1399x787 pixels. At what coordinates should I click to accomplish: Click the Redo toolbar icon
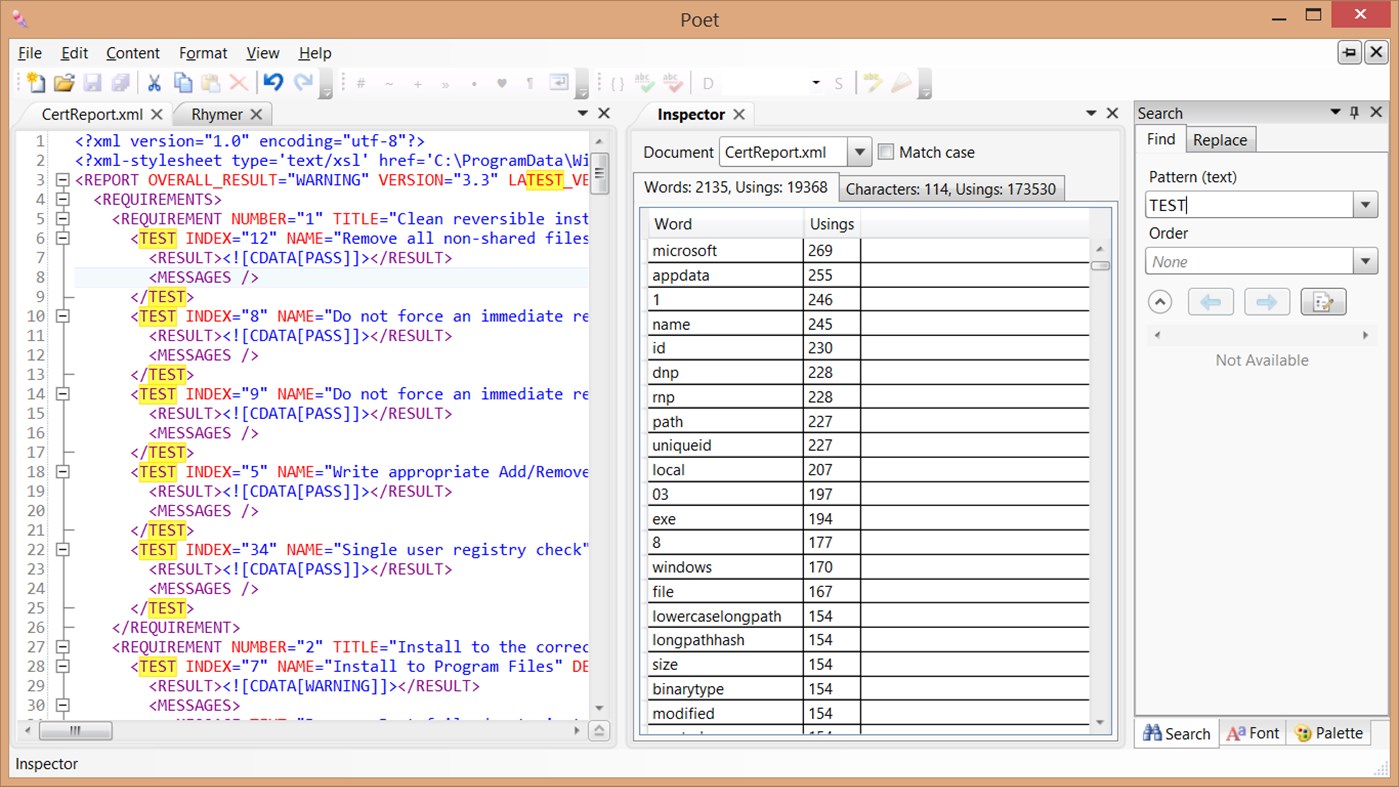click(302, 83)
